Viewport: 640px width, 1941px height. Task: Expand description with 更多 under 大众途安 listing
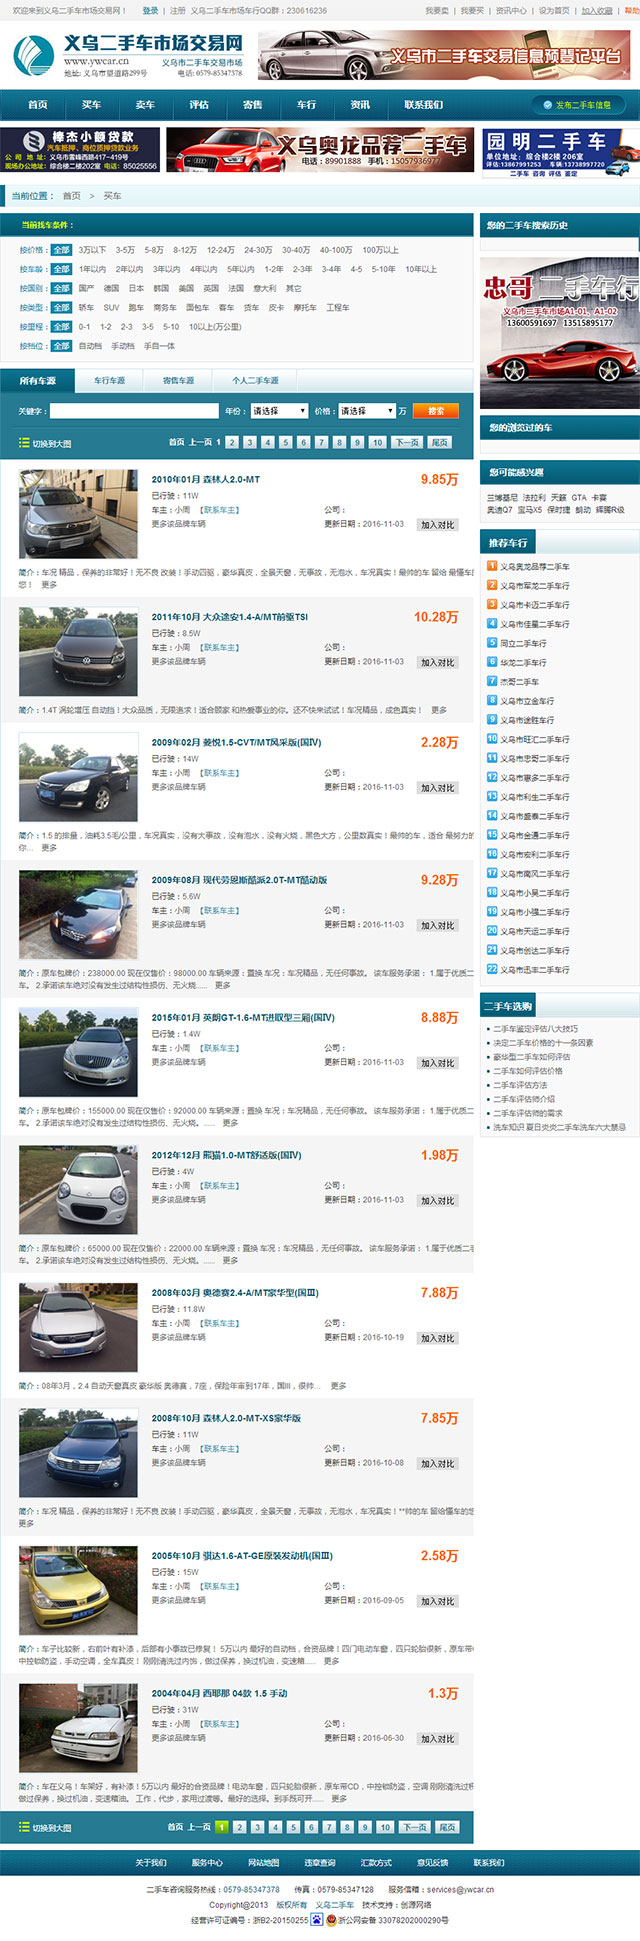439,710
